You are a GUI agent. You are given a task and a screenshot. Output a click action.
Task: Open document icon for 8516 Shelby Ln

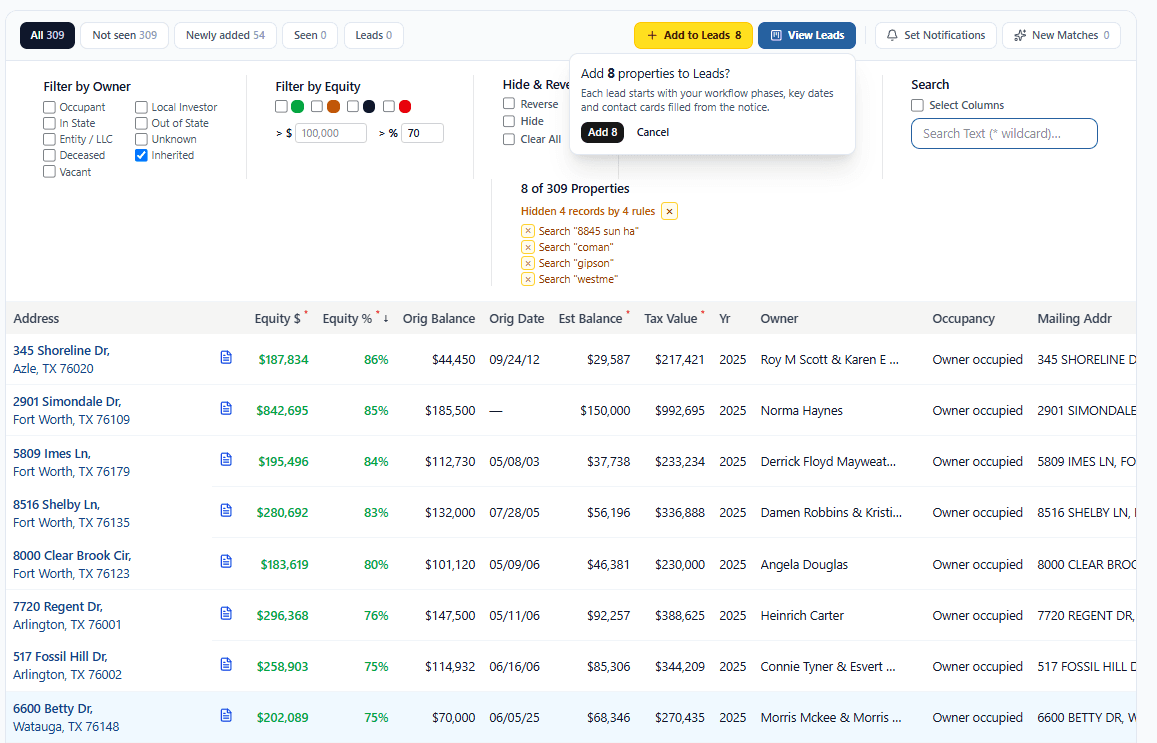(226, 510)
